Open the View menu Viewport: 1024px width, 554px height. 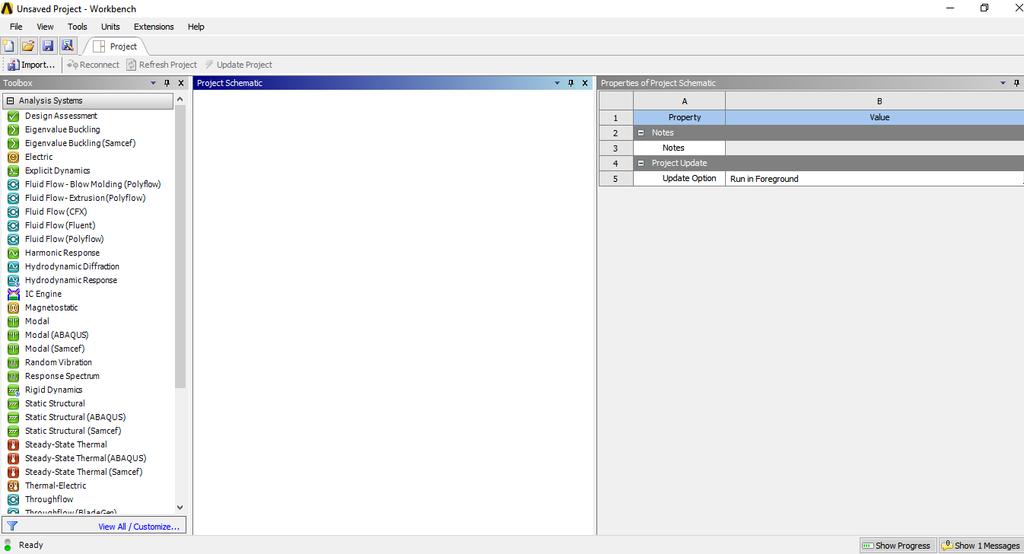45,27
